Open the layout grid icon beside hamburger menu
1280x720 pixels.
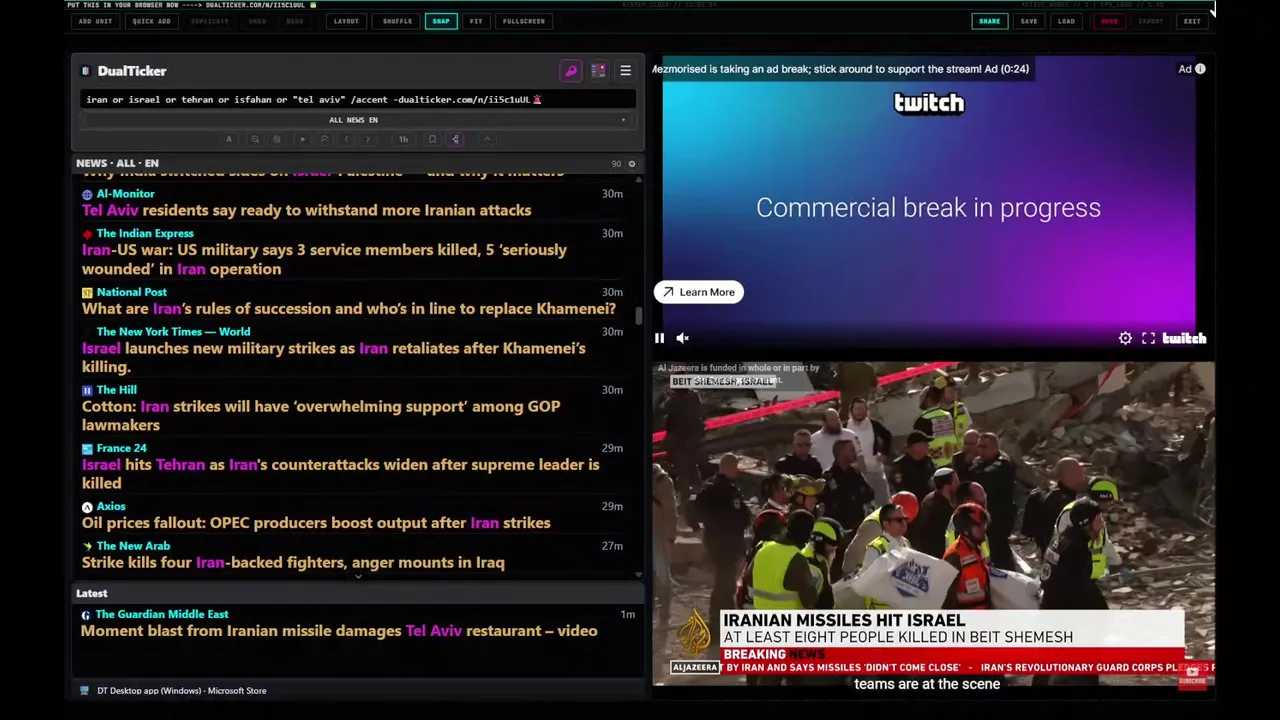(x=598, y=71)
